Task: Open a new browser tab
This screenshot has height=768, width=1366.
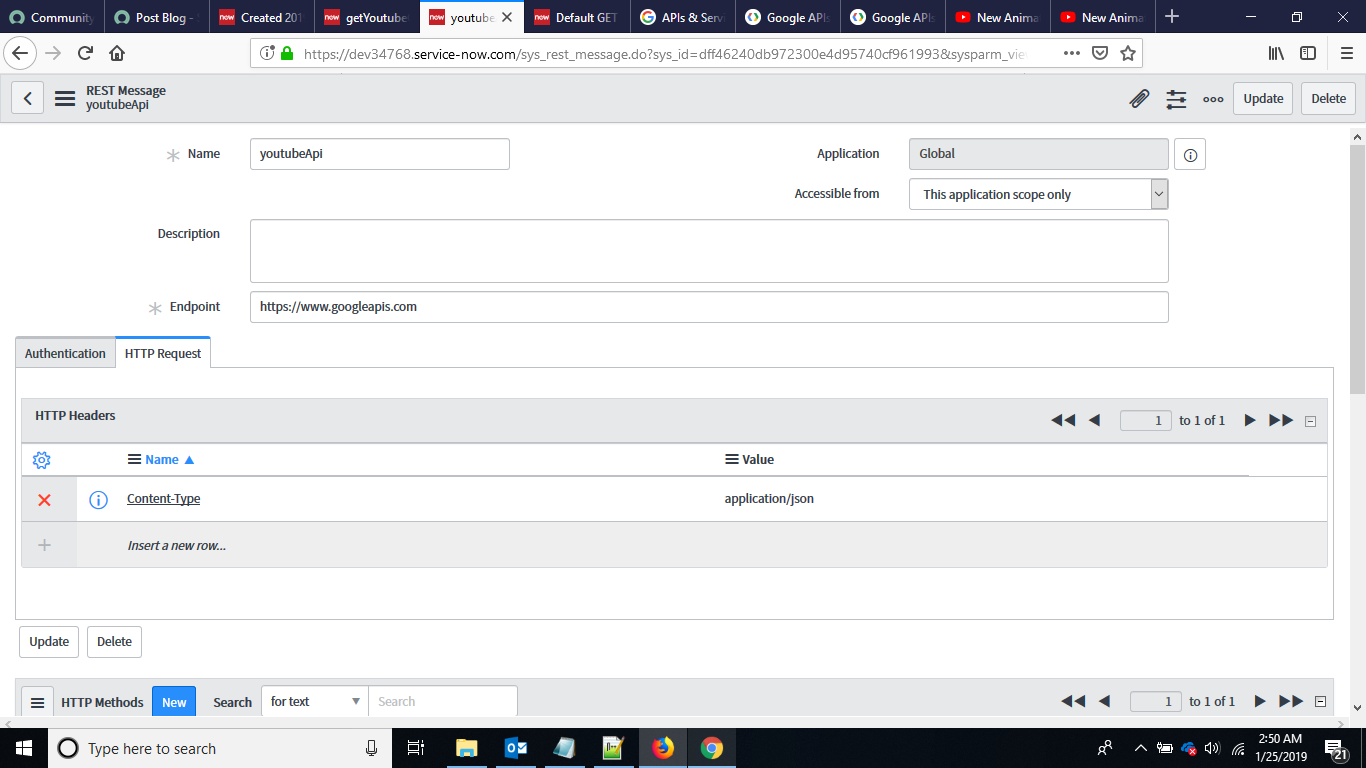Action: (x=1172, y=16)
